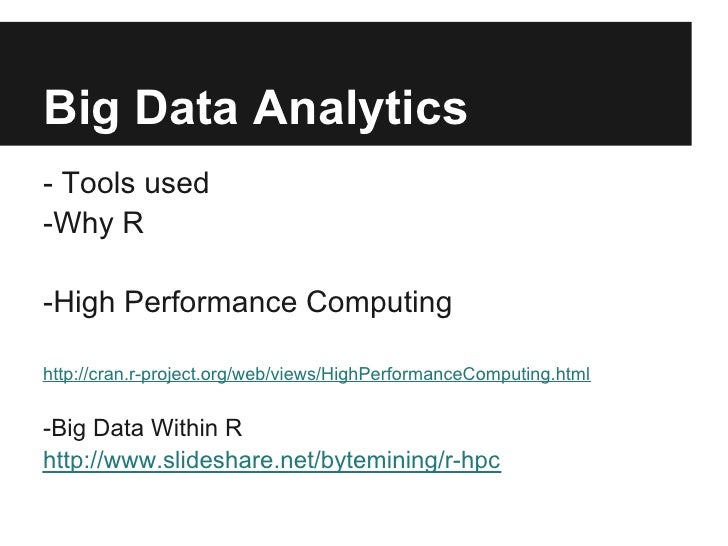Viewport: 728px width, 546px height.
Task: Click the "-High Performance Computing" bullet line
Action: pyautogui.click(x=247, y=302)
